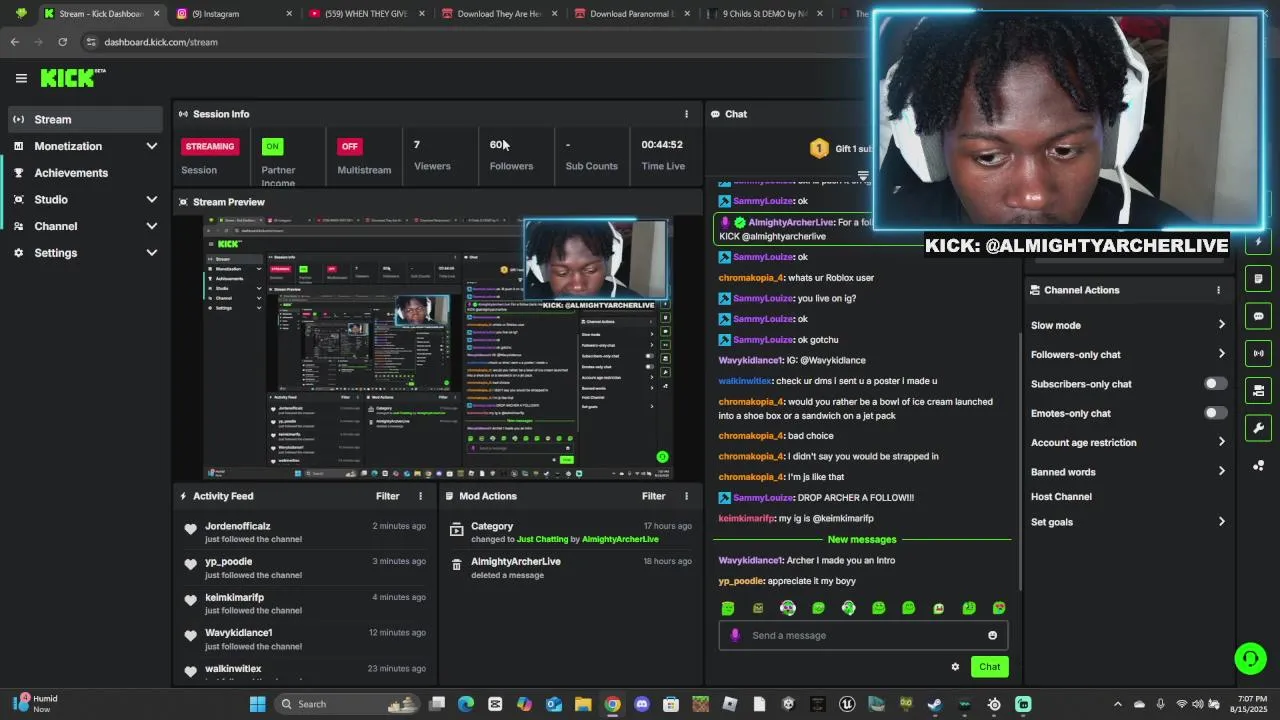Open Host Channel action
Image resolution: width=1280 pixels, height=720 pixels.
1061,497
